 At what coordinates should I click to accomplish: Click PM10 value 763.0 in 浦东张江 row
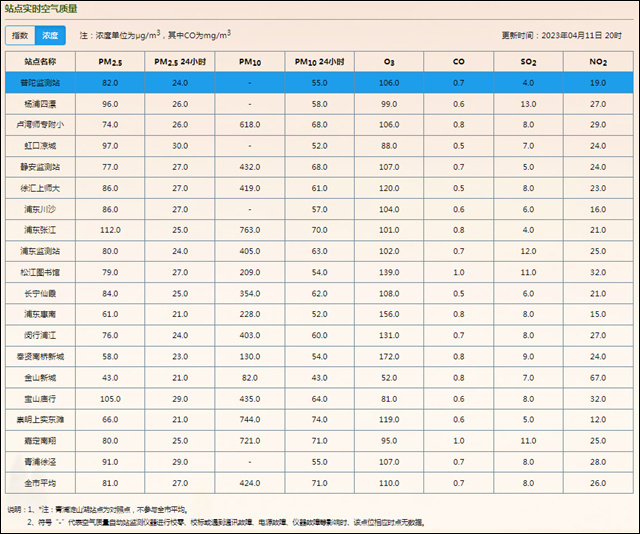click(x=250, y=230)
